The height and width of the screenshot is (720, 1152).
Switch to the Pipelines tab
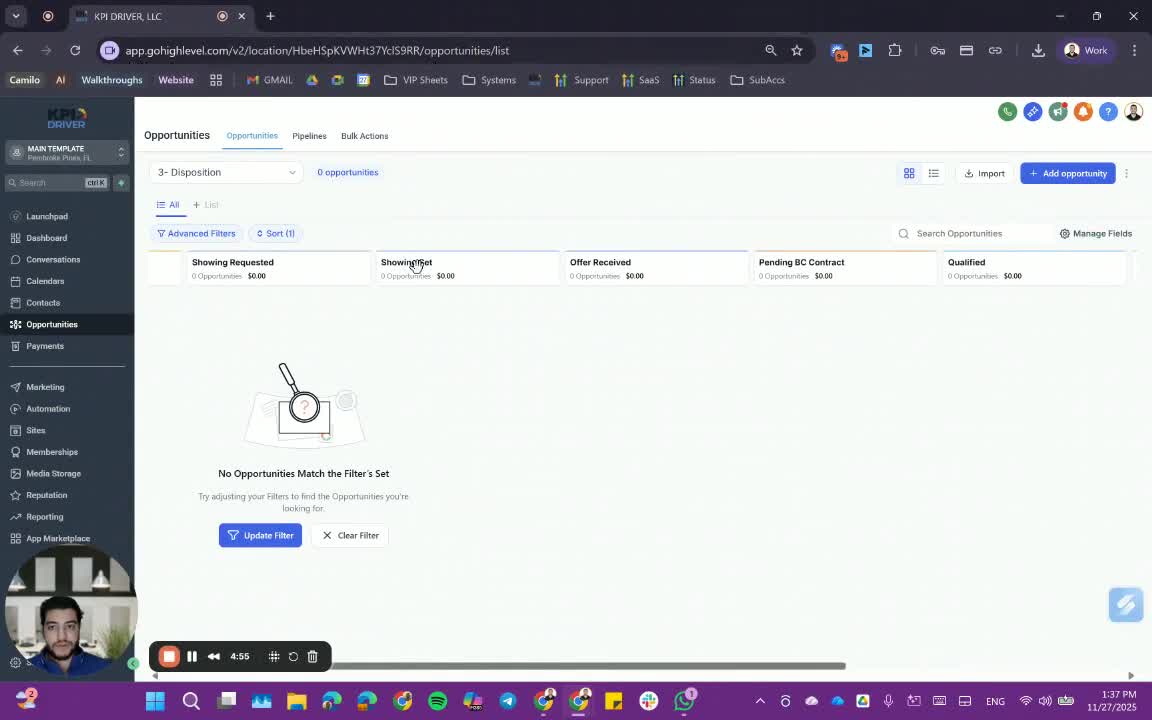309,136
